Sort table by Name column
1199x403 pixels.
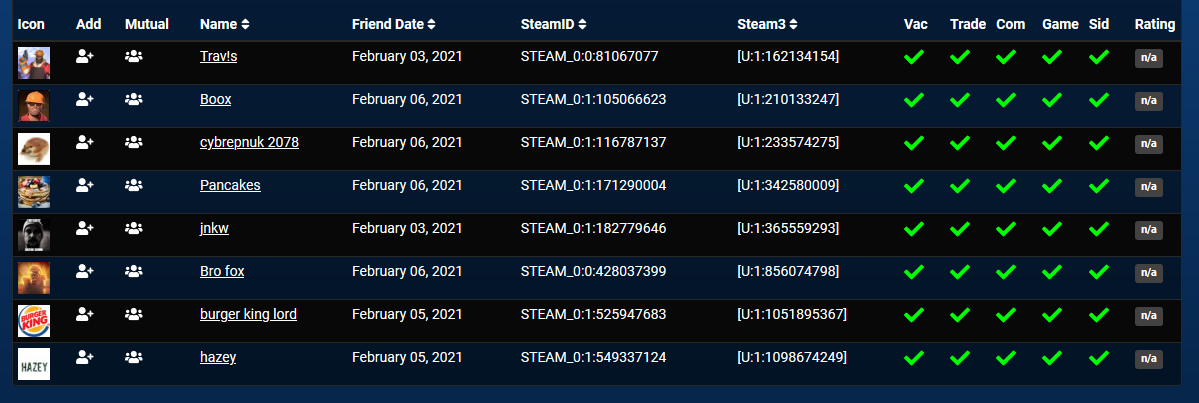click(224, 23)
